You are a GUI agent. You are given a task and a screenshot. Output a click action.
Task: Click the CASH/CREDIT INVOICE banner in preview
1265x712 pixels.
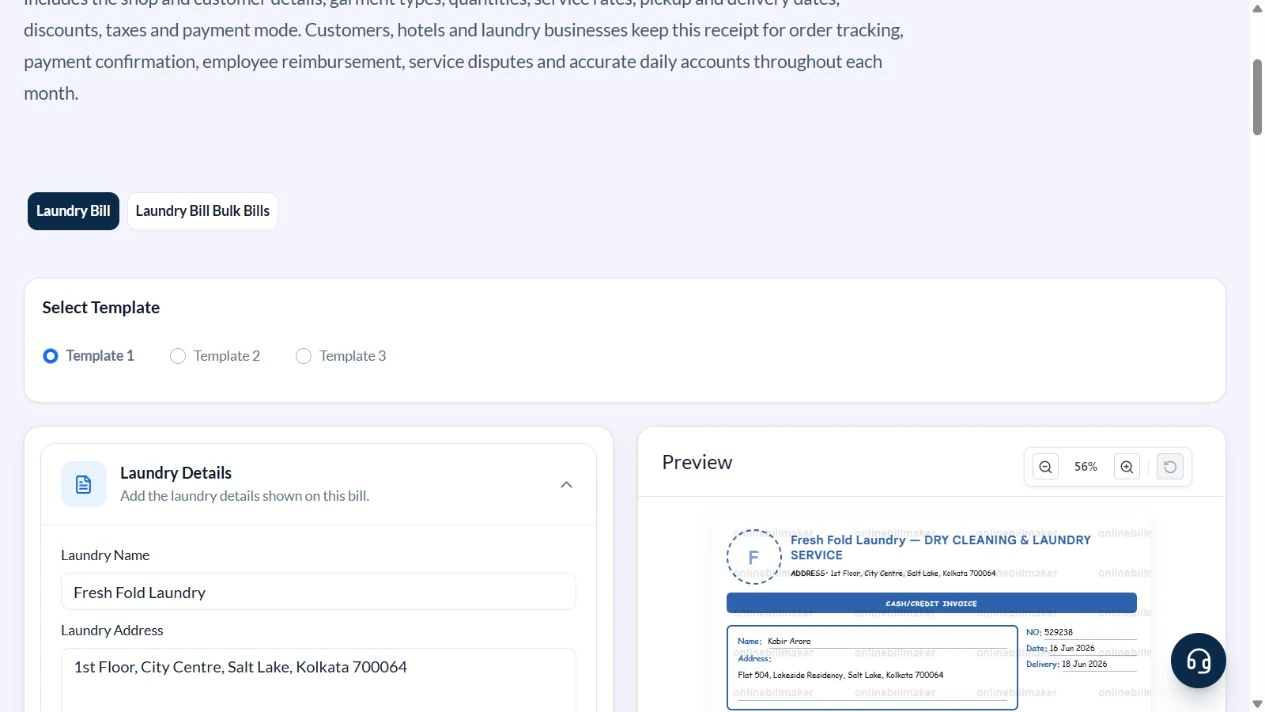[x=931, y=603]
